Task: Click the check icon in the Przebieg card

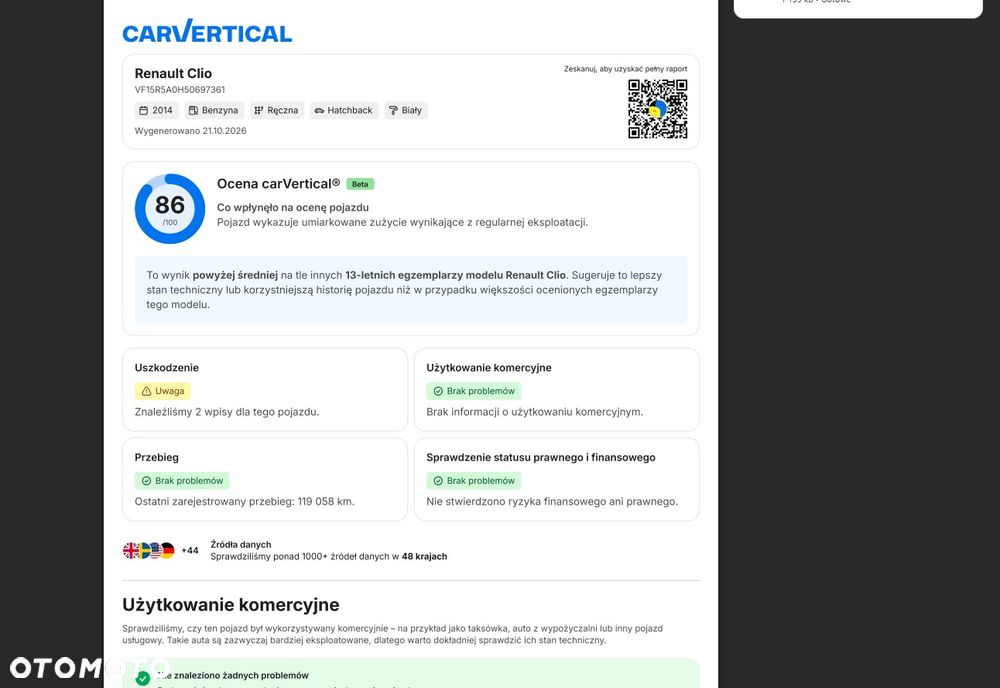Action: (146, 481)
